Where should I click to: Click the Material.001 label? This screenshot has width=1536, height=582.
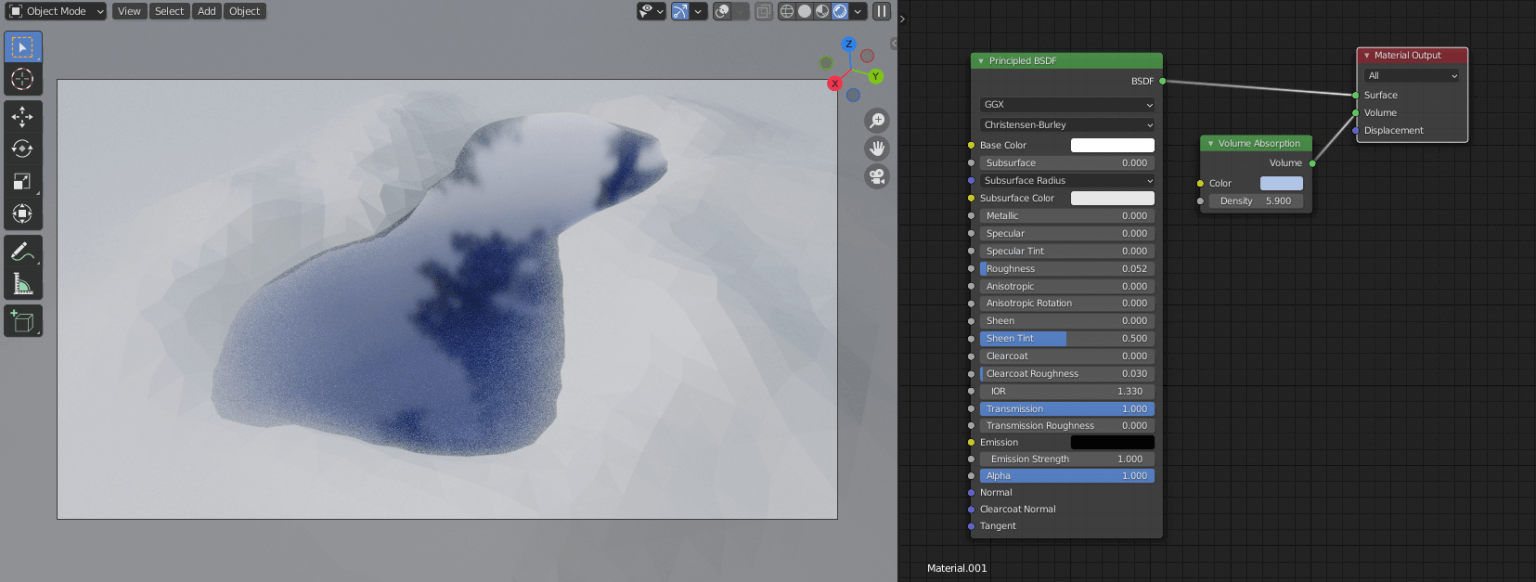[x=956, y=568]
